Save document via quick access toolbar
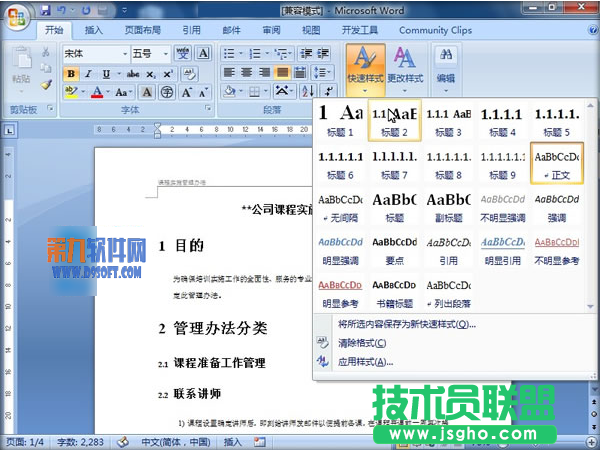The image size is (600, 450). pos(46,10)
